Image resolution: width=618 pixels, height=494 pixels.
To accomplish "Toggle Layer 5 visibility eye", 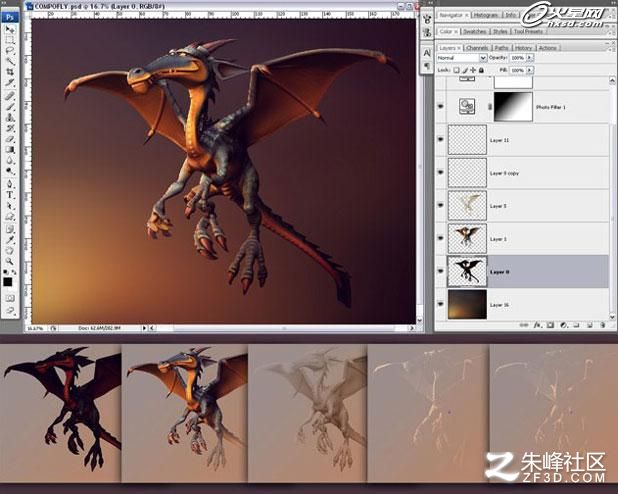I will tap(441, 205).
